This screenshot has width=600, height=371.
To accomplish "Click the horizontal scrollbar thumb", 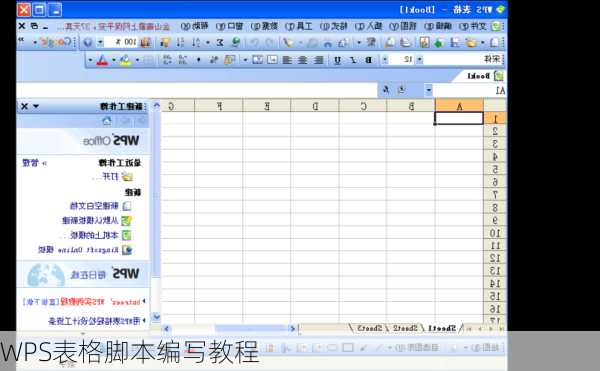I will pyautogui.click(x=251, y=328).
